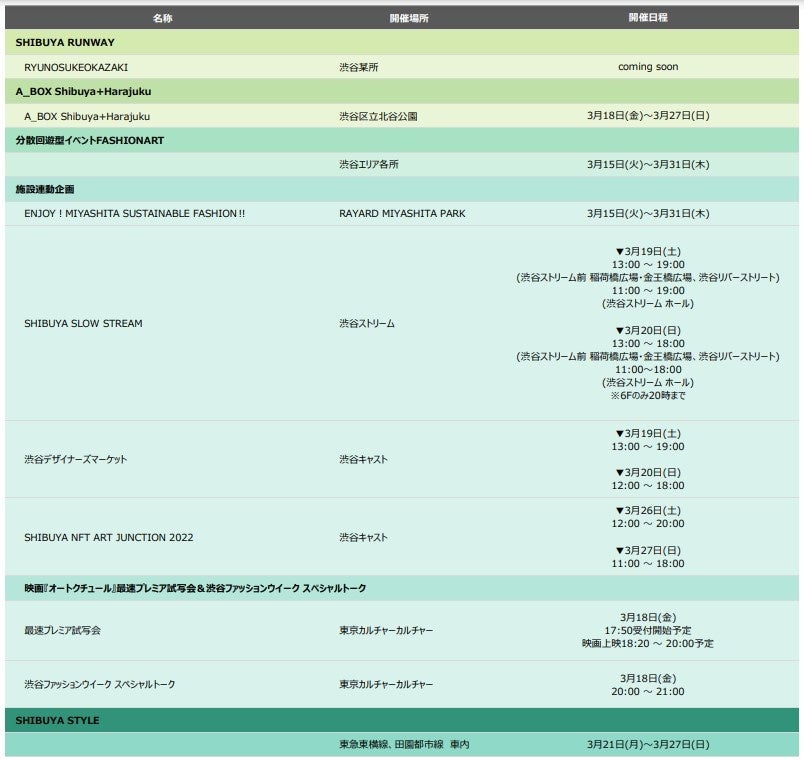Click the ▼3月26日(土) date
This screenshot has width=804, height=760.
[x=648, y=511]
